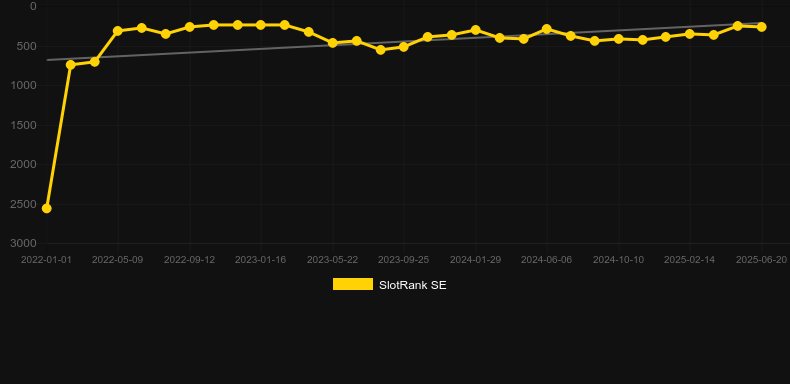Select the data point for 2023-09-25
790x384 pixels.
[404, 46]
